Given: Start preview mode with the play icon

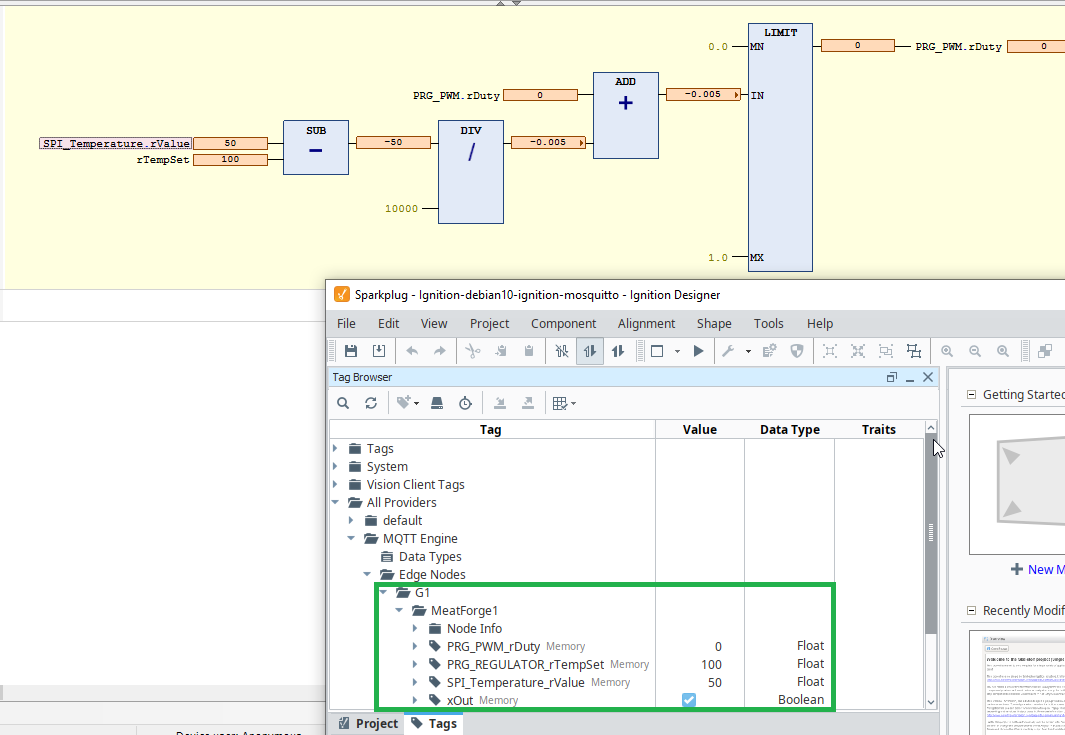Looking at the screenshot, I should 698,351.
